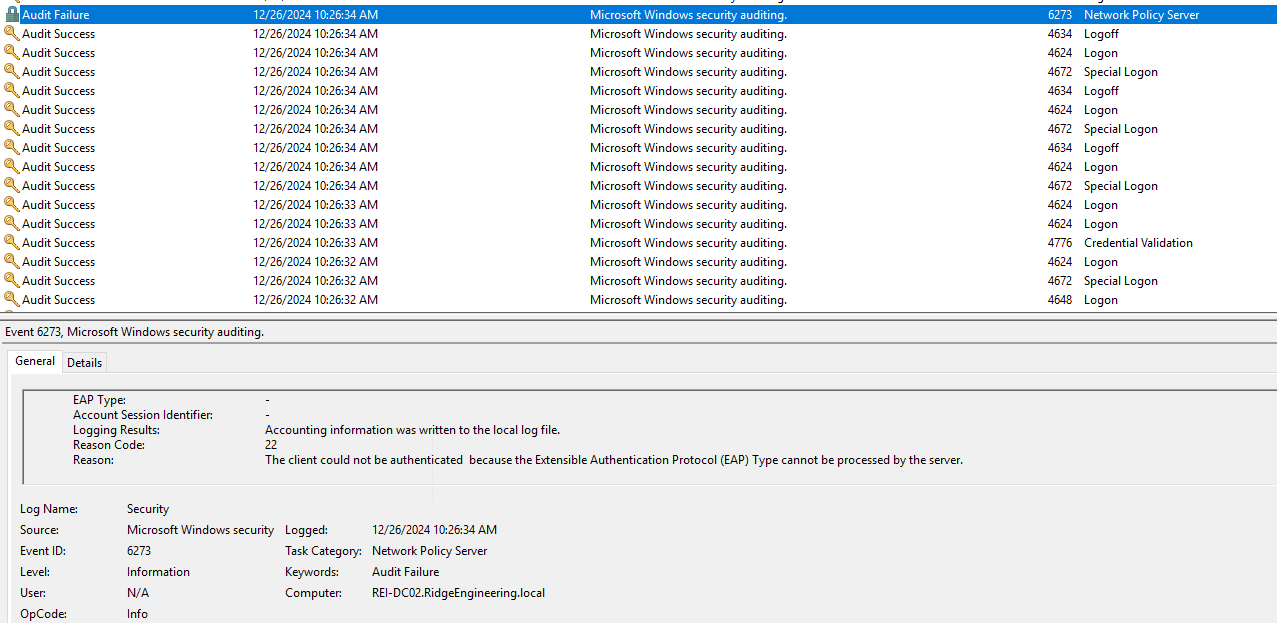
Task: Click the Reason Code value 22
Action: tap(271, 445)
